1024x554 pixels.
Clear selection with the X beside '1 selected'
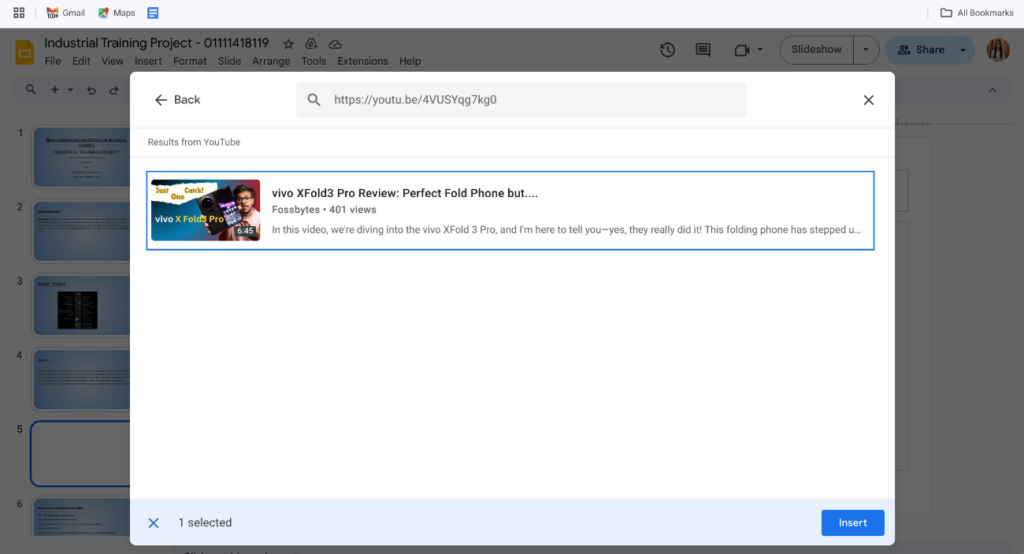click(154, 523)
